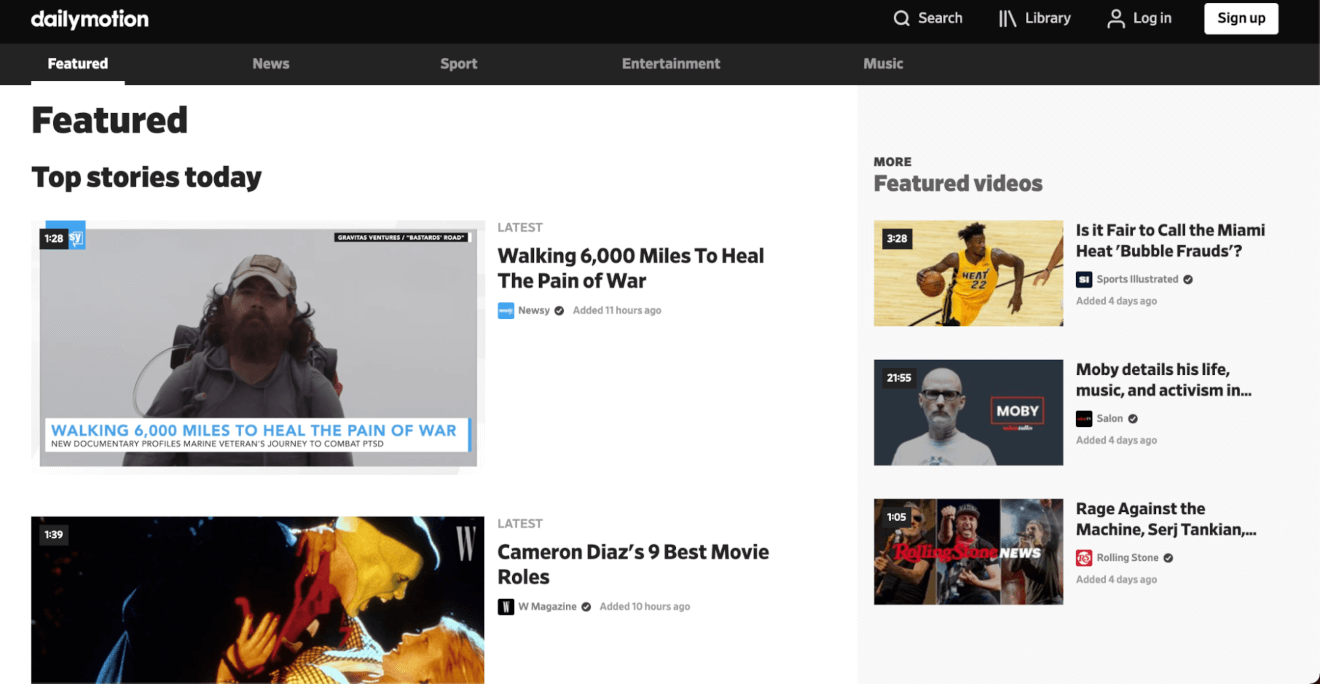Open "Rage Against the Machine" video title
The image size is (1320, 684).
[x=1166, y=518]
